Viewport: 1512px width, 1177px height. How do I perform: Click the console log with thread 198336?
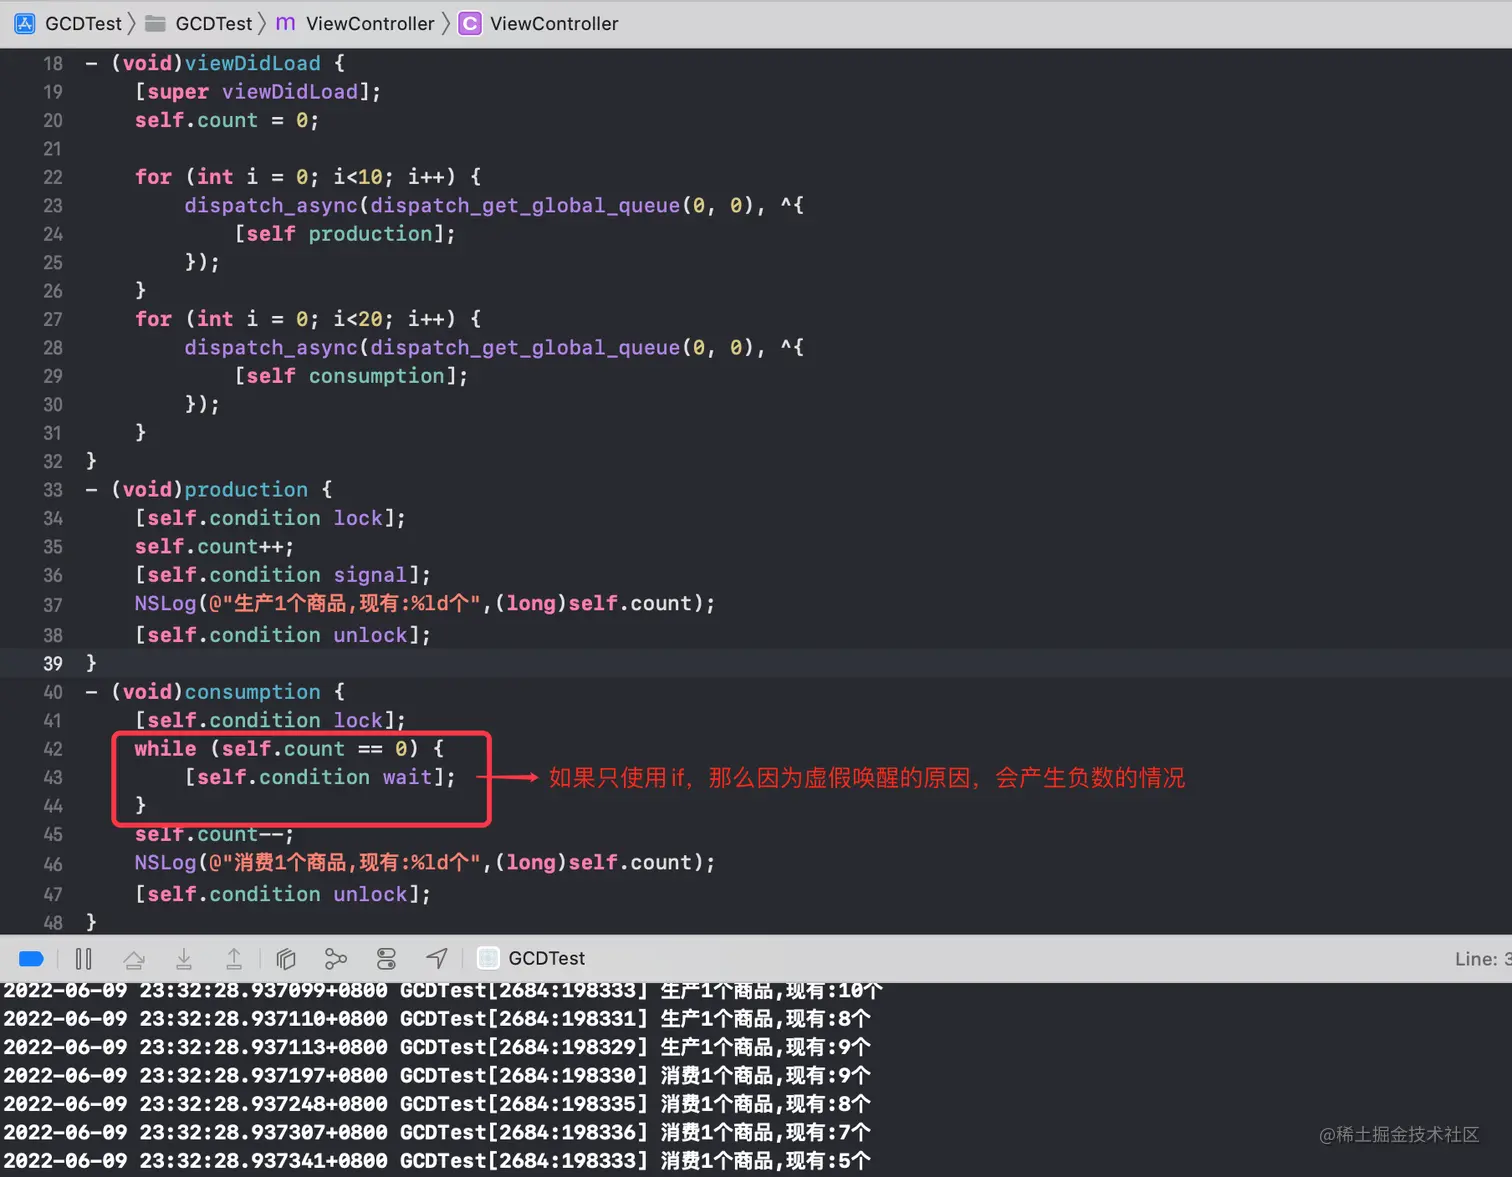[x=437, y=1133]
